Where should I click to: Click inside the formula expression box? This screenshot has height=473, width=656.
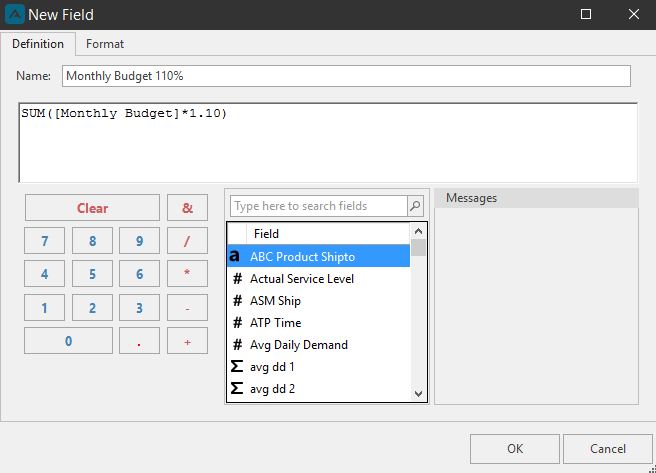pos(328,143)
